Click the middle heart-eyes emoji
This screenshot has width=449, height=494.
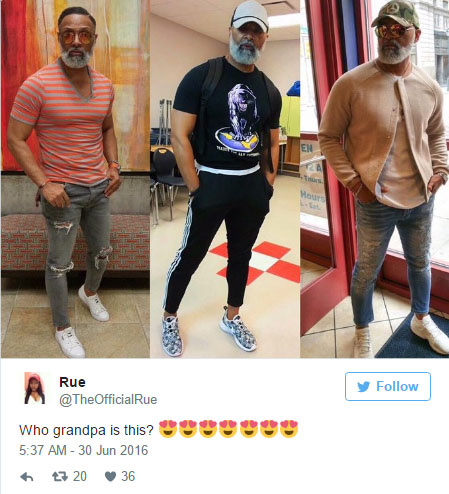pyautogui.click(x=228, y=429)
